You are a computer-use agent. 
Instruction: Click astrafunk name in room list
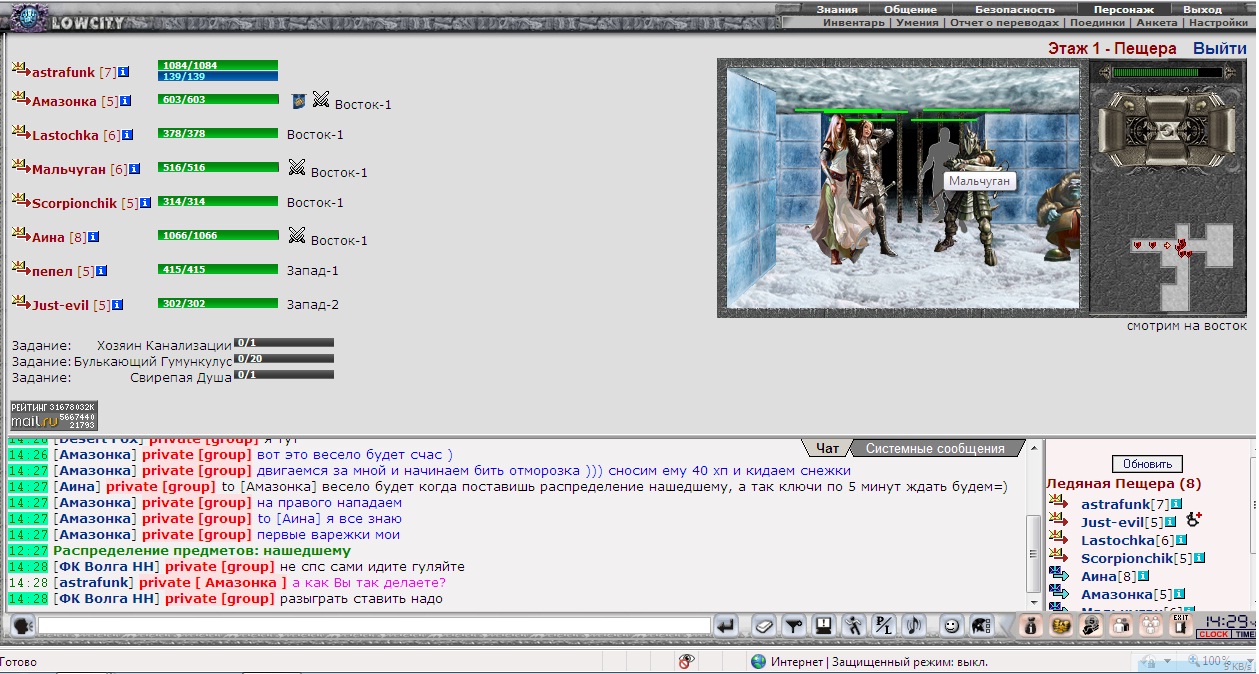click(x=1115, y=504)
